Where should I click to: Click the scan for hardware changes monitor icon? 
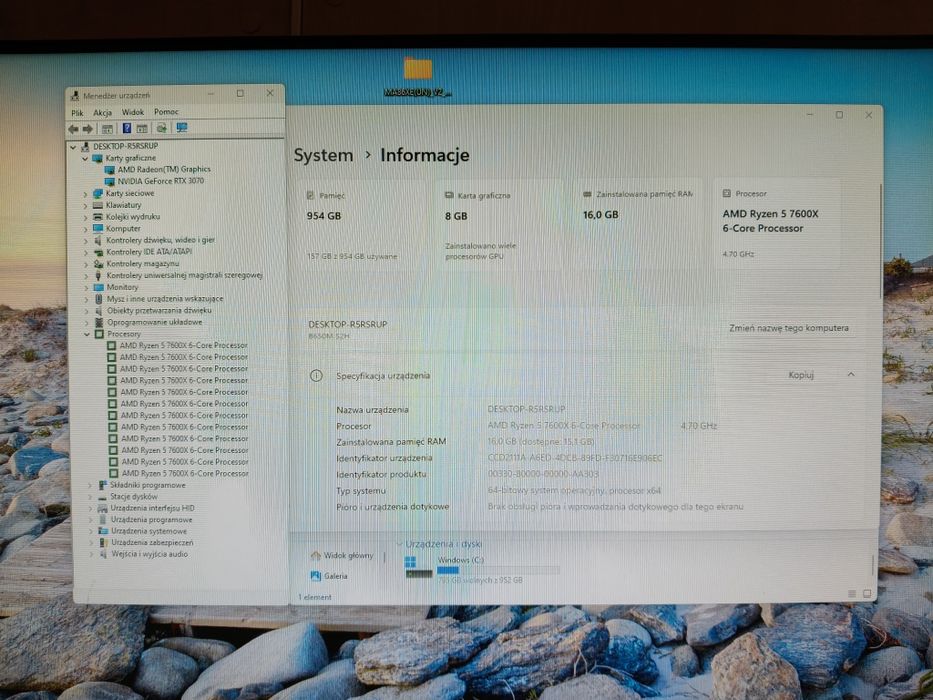click(181, 128)
